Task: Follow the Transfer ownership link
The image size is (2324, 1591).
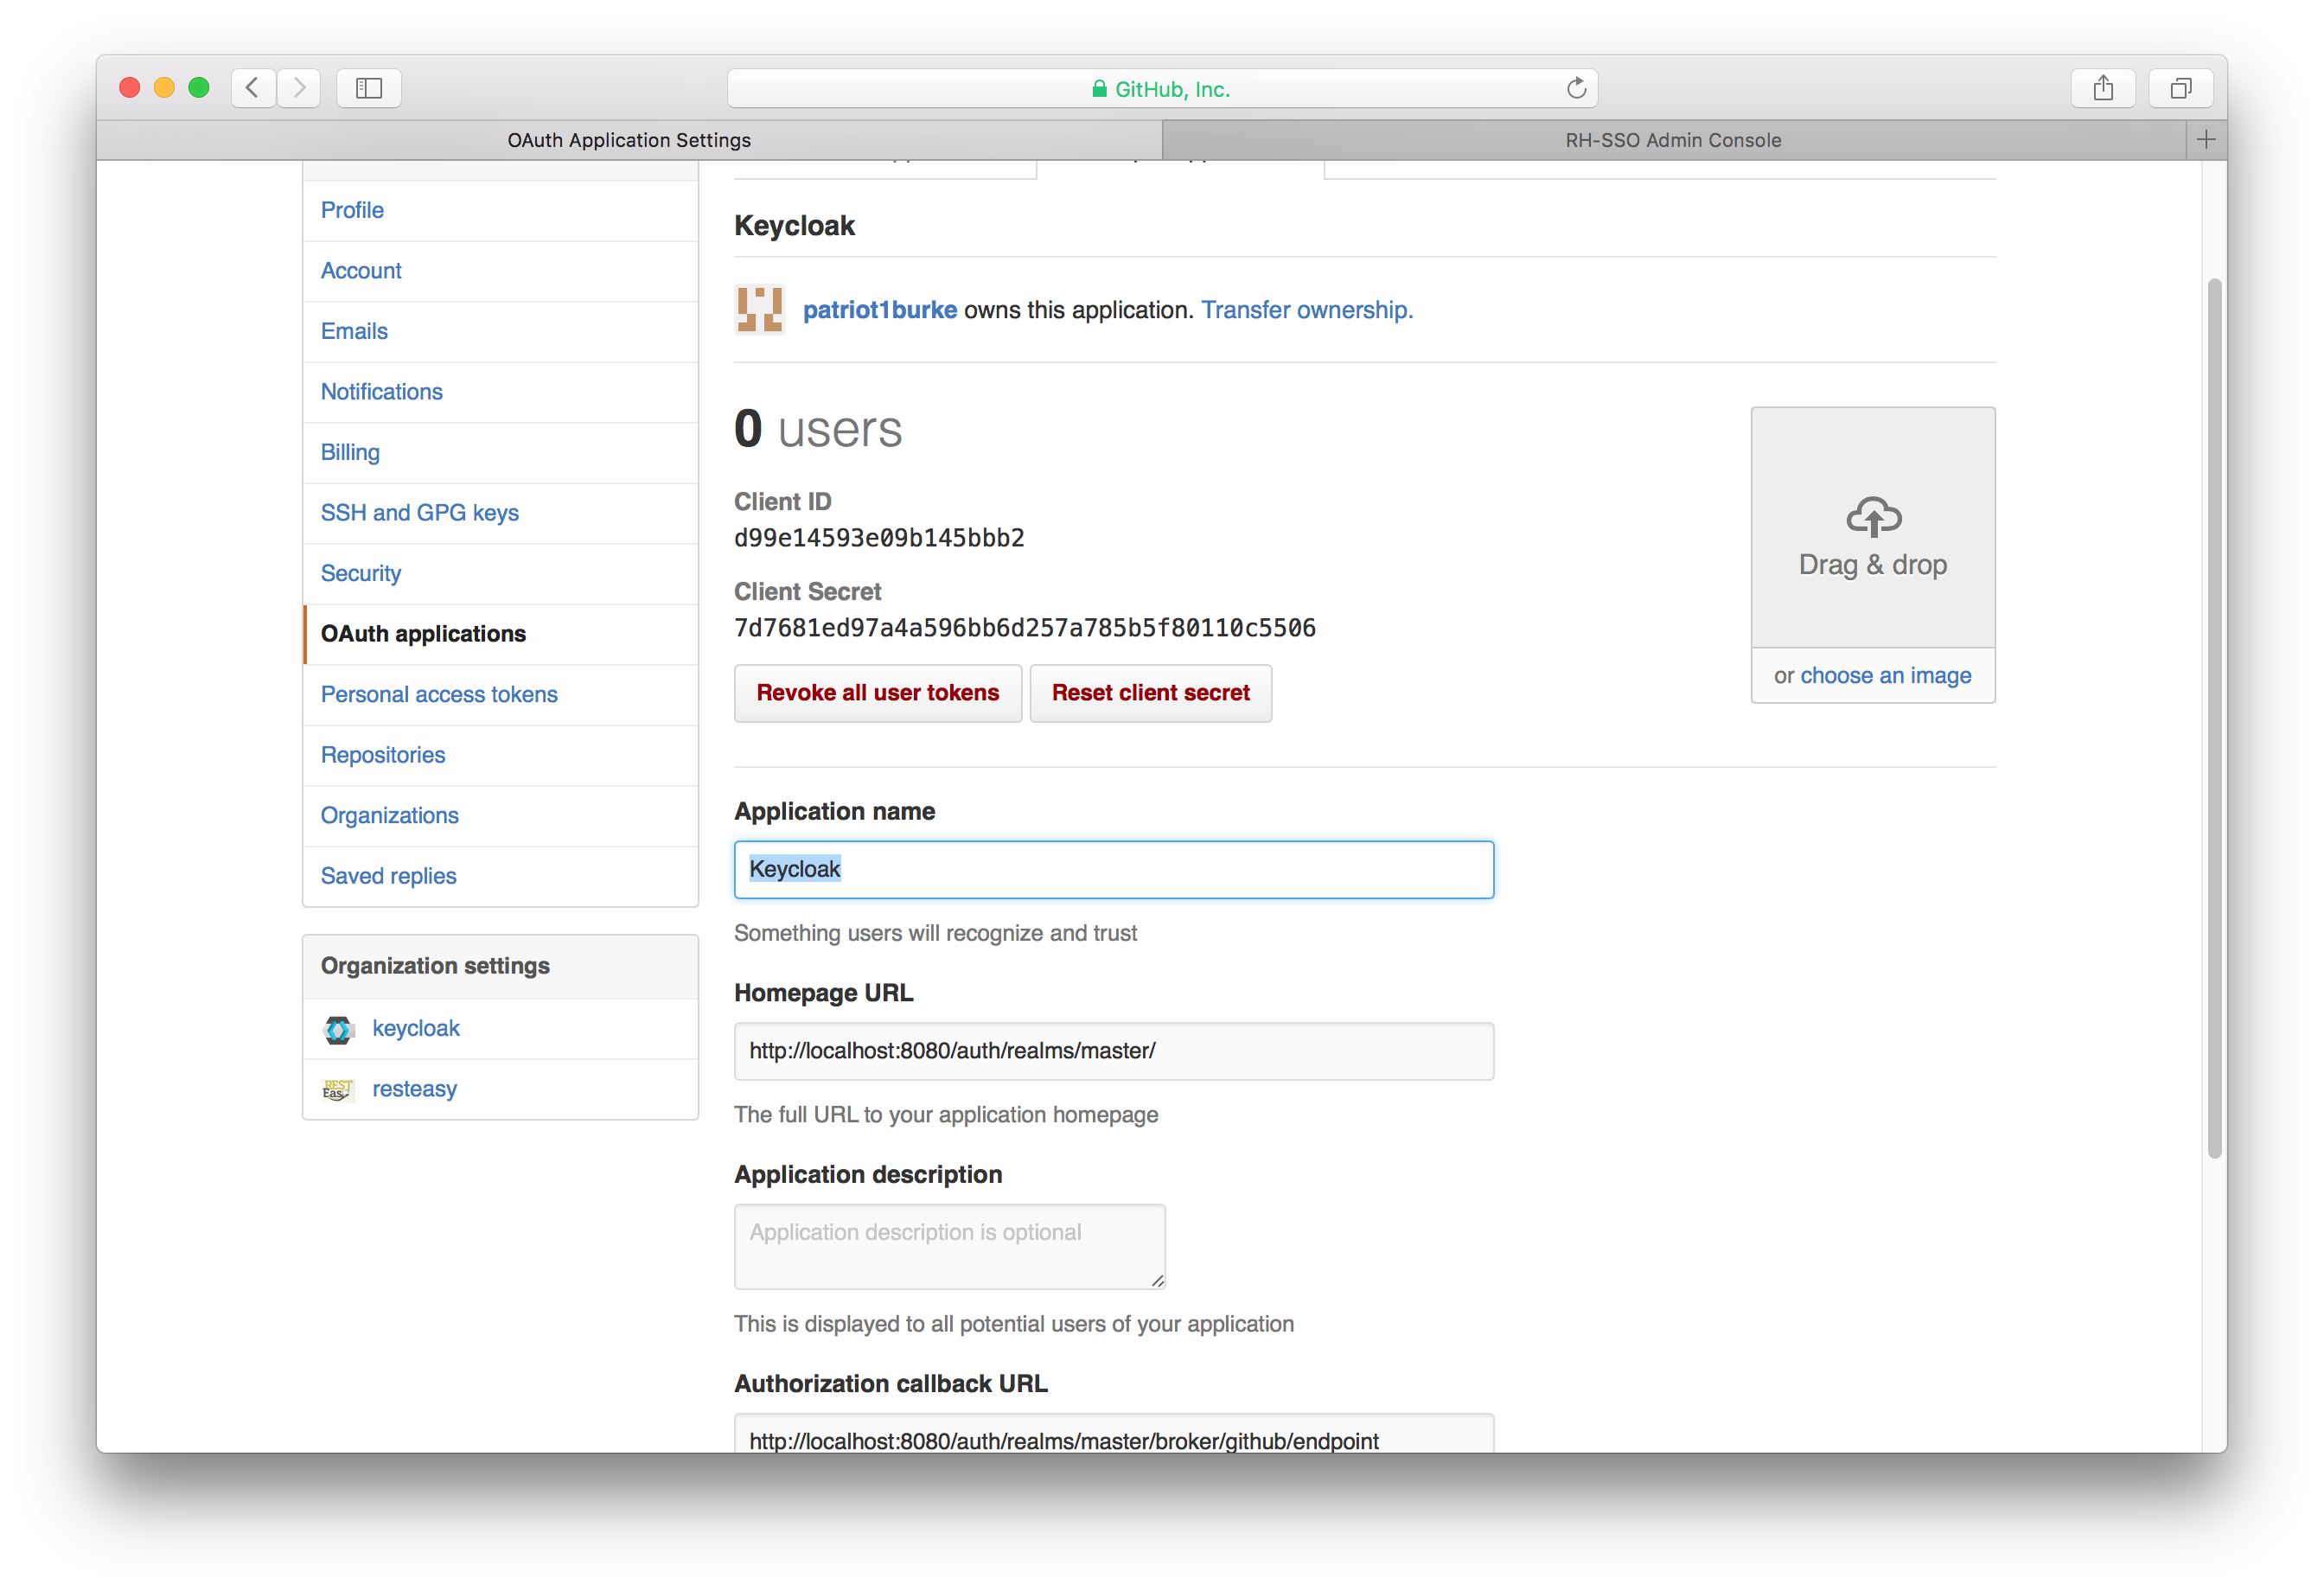Action: (x=1306, y=310)
